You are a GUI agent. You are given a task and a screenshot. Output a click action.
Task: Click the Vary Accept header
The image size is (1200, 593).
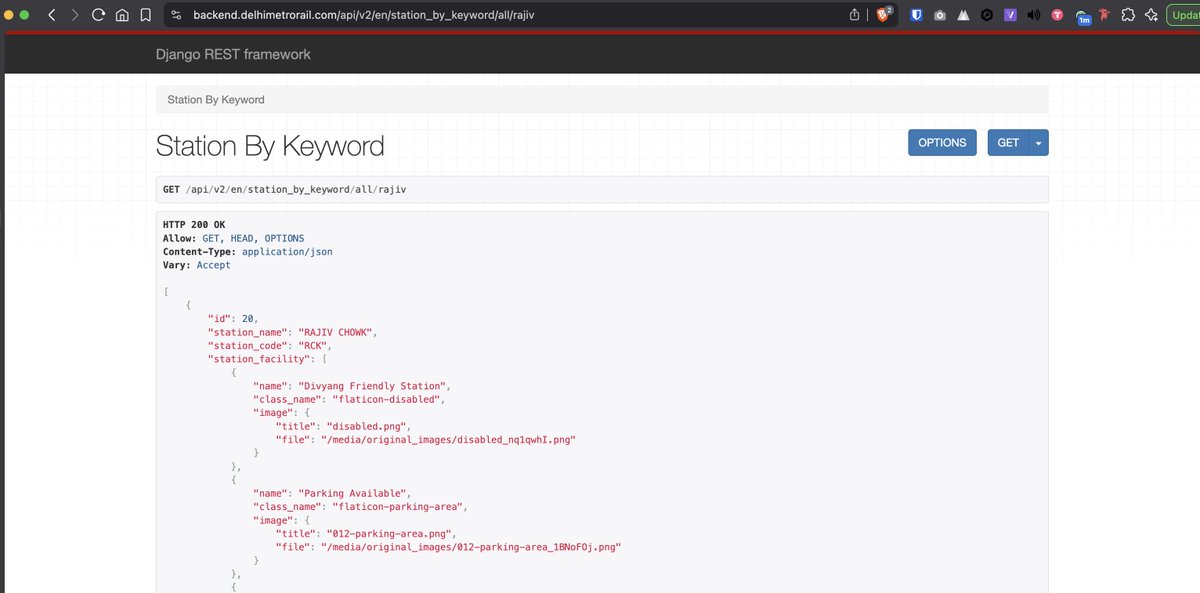(x=196, y=265)
